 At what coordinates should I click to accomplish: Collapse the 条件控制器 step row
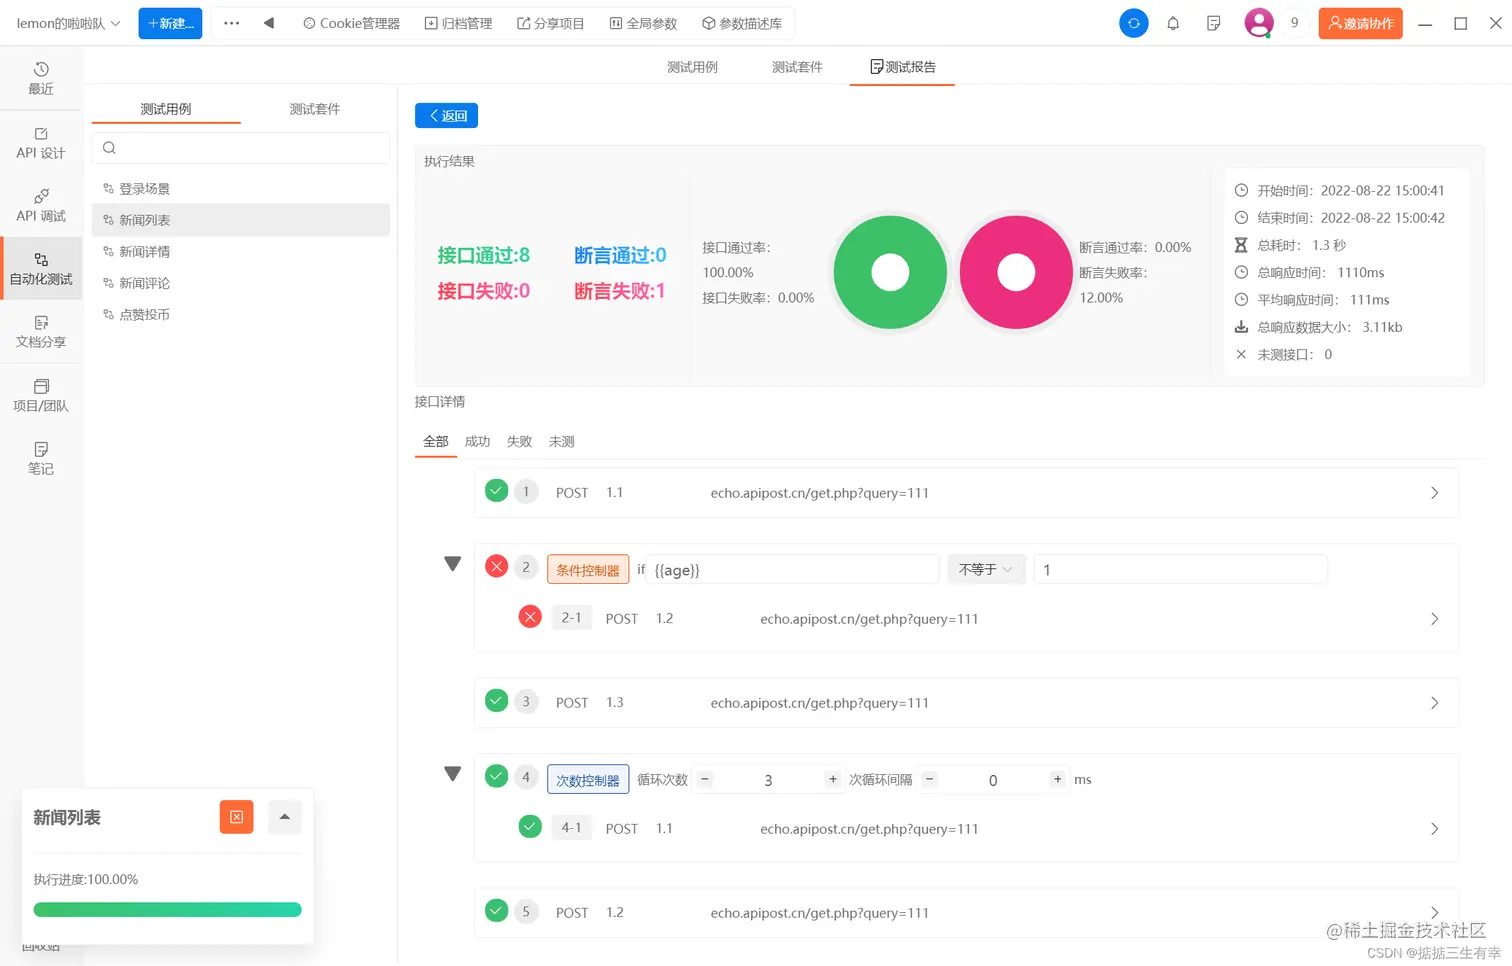[452, 563]
